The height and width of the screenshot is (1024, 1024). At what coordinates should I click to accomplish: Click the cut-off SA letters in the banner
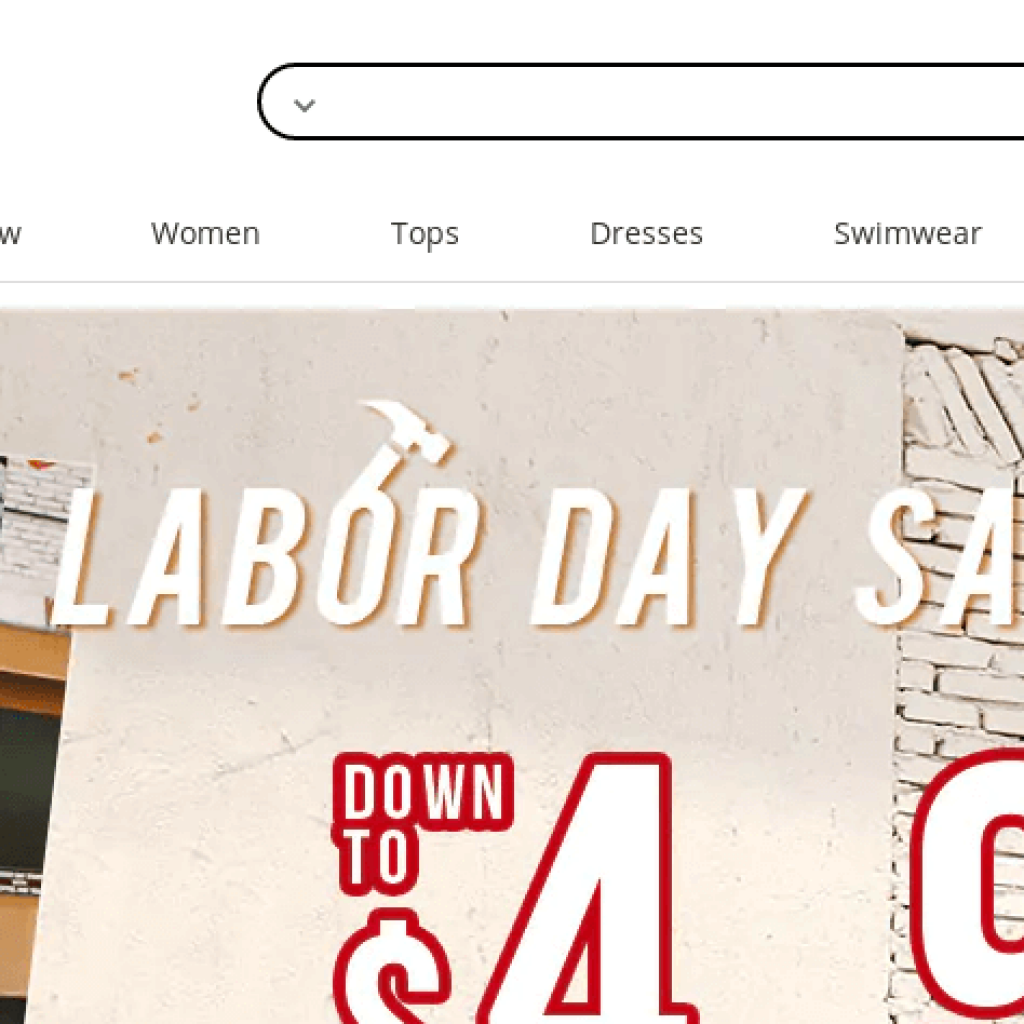pos(939,557)
